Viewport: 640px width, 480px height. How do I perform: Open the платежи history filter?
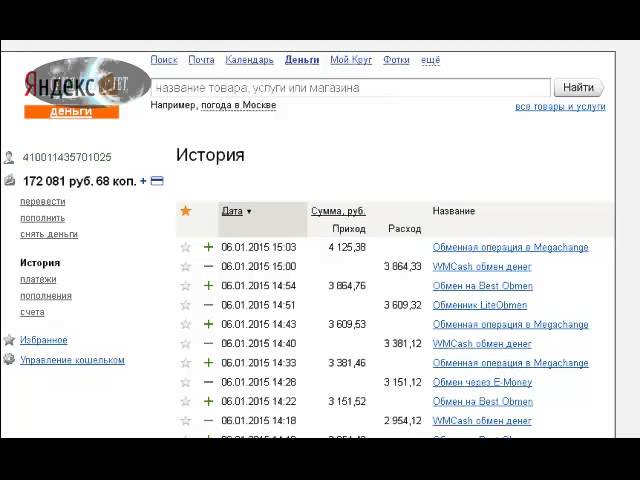coord(38,280)
